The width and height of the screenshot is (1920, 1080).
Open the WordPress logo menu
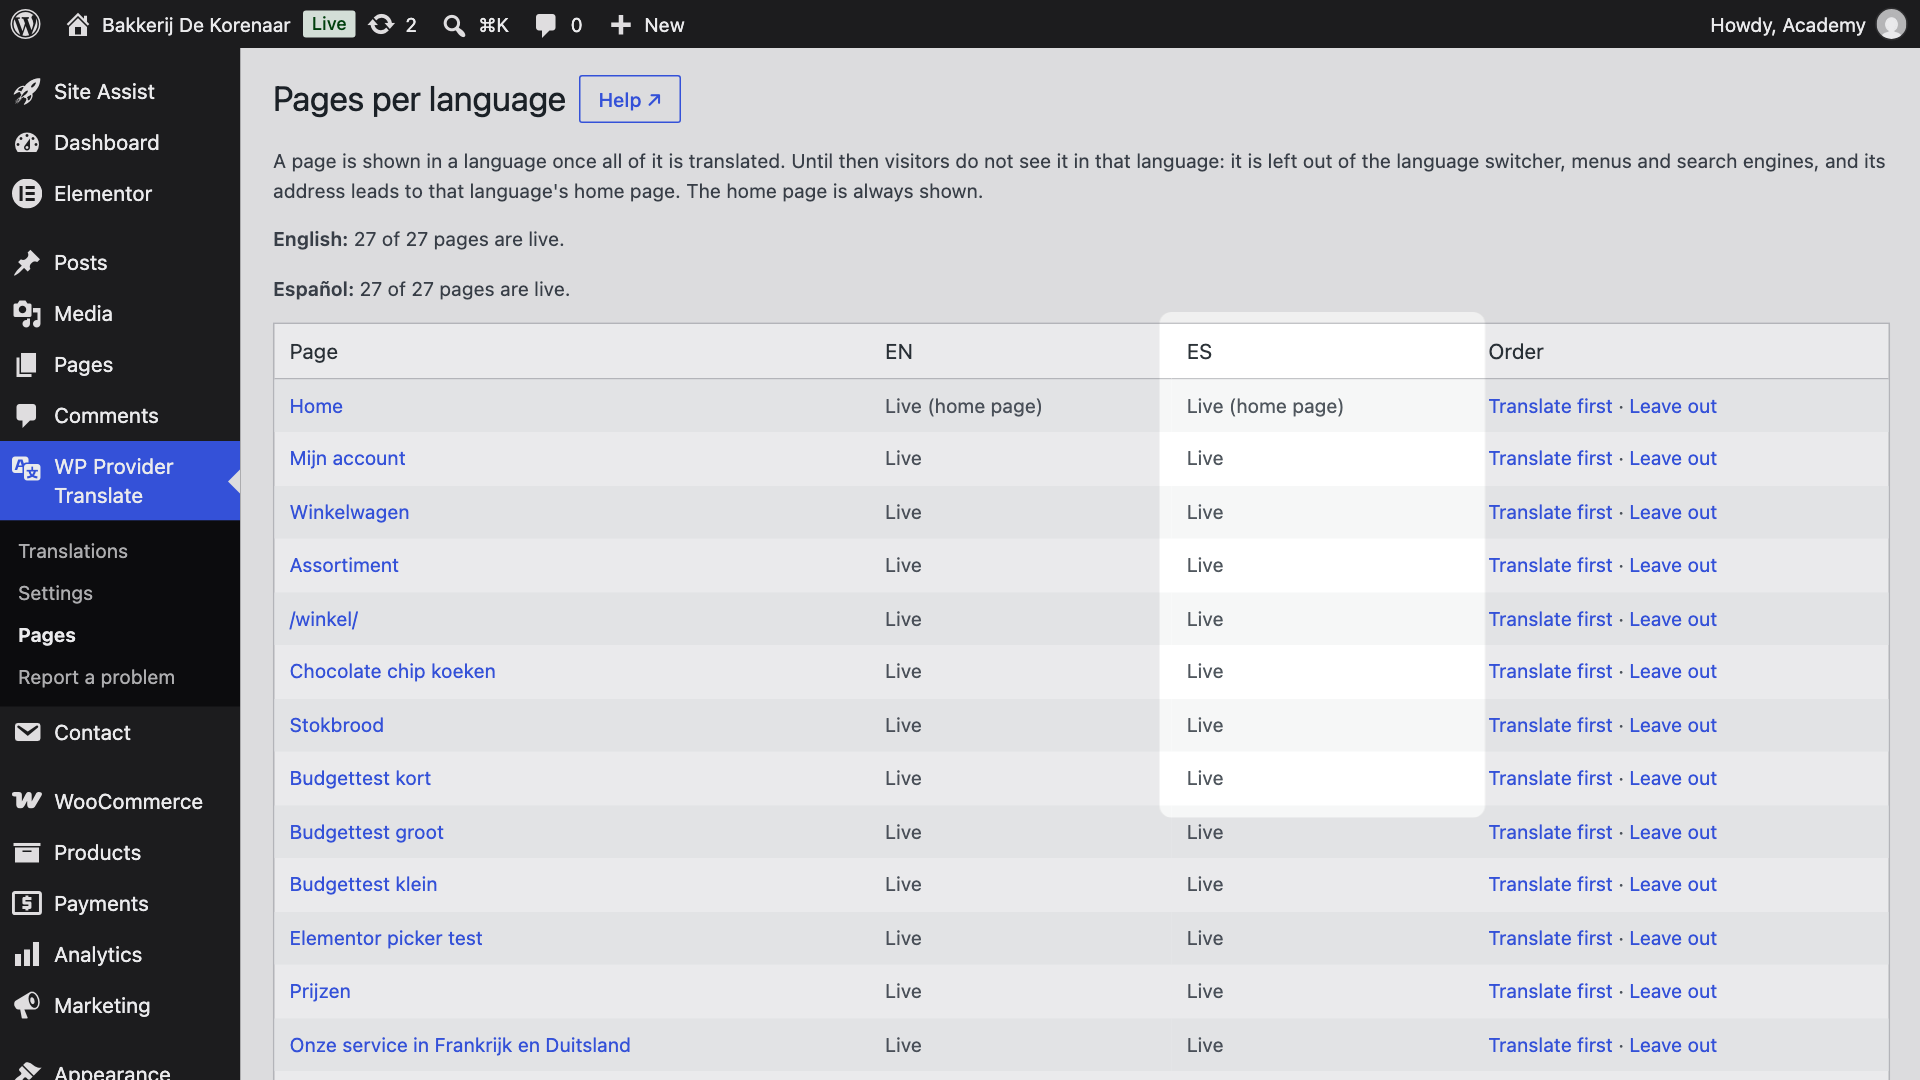coord(26,24)
